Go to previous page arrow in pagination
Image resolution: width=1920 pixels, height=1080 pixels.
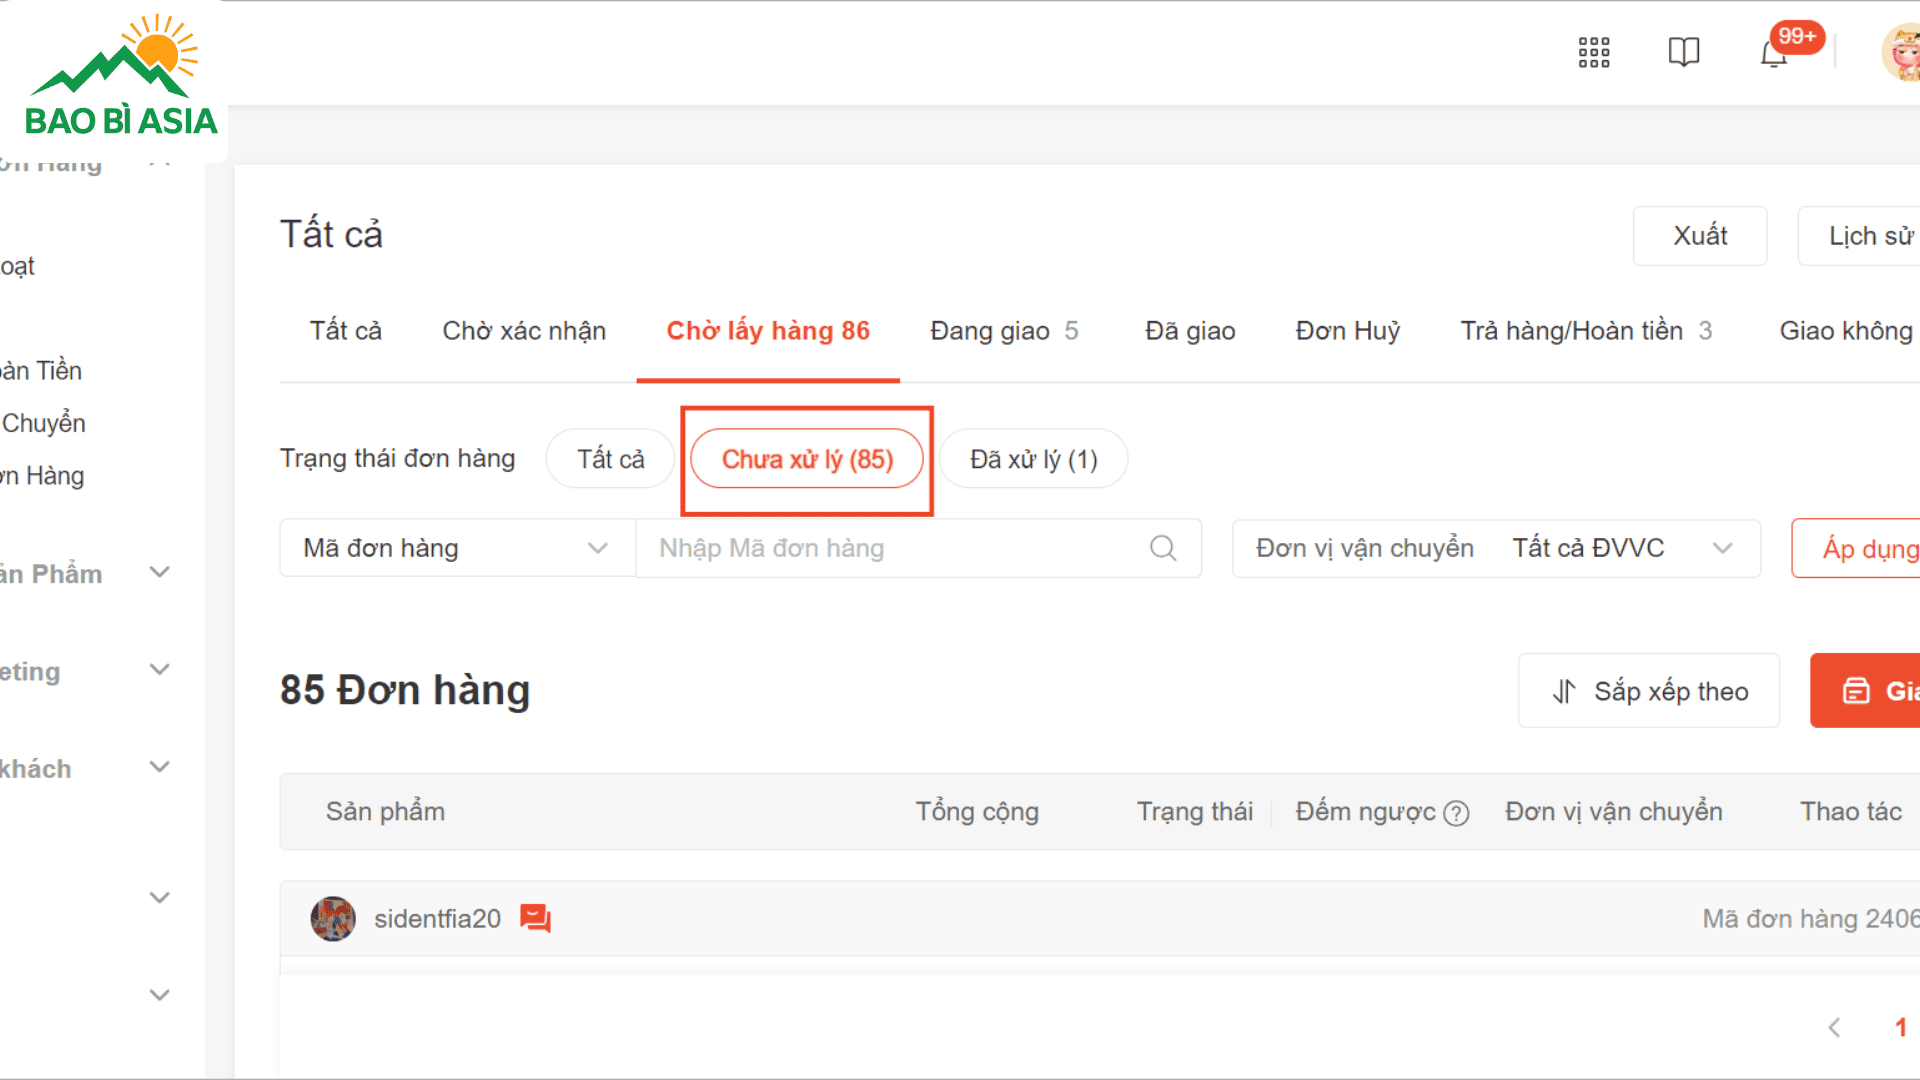coord(1834,1027)
